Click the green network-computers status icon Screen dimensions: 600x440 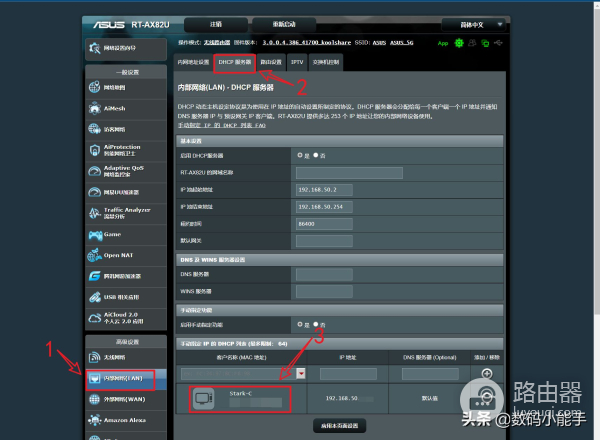(x=485, y=43)
